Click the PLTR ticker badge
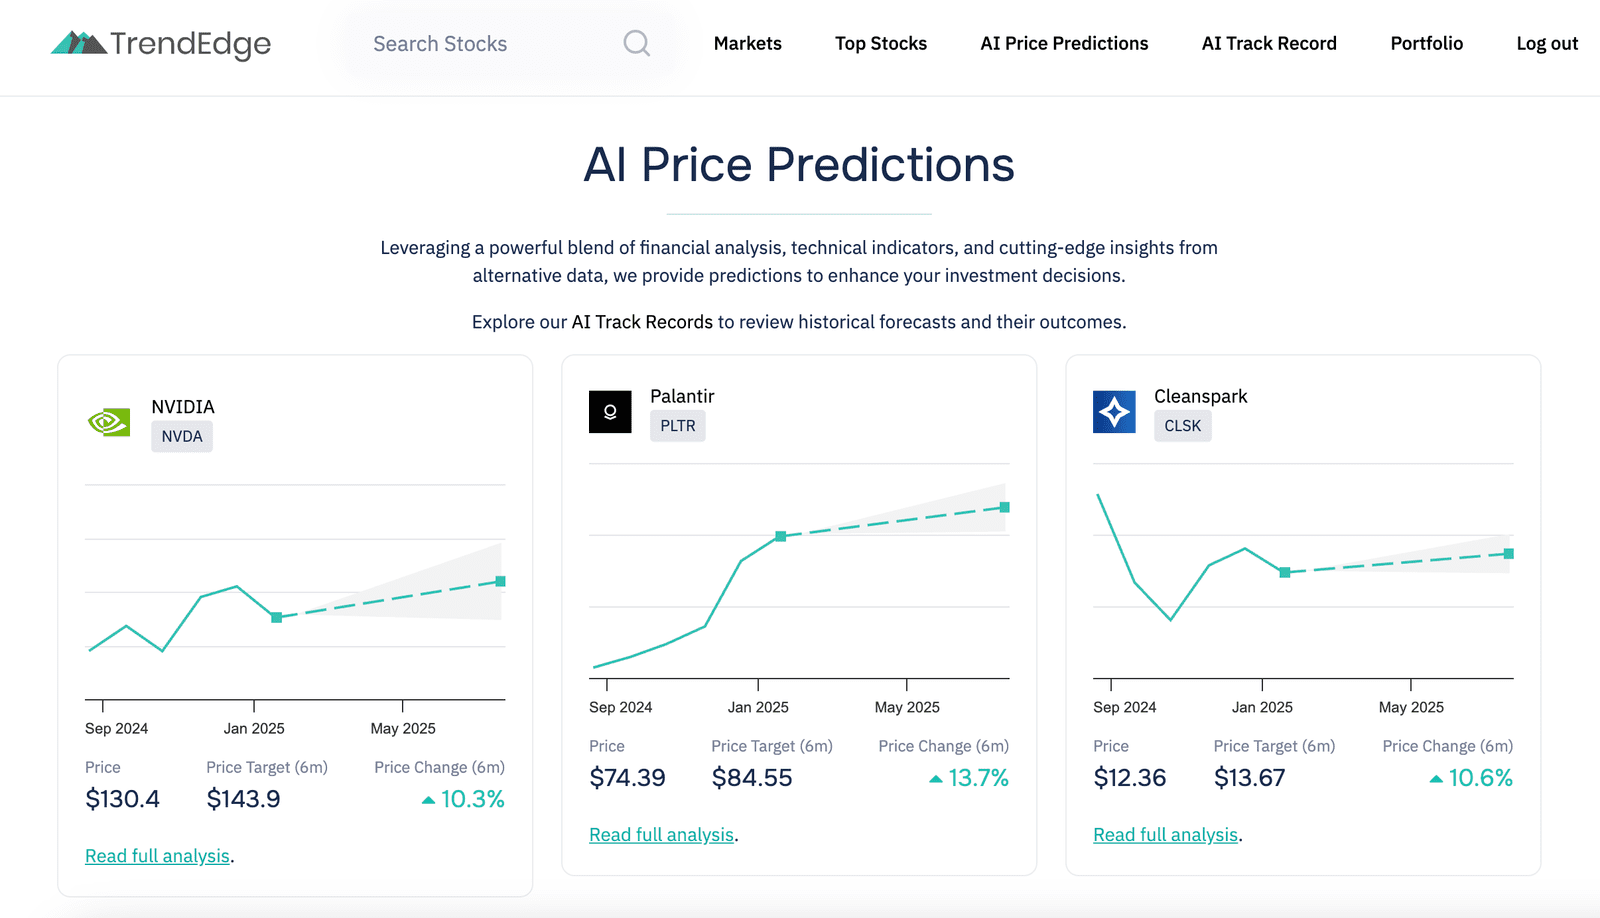 coord(677,425)
